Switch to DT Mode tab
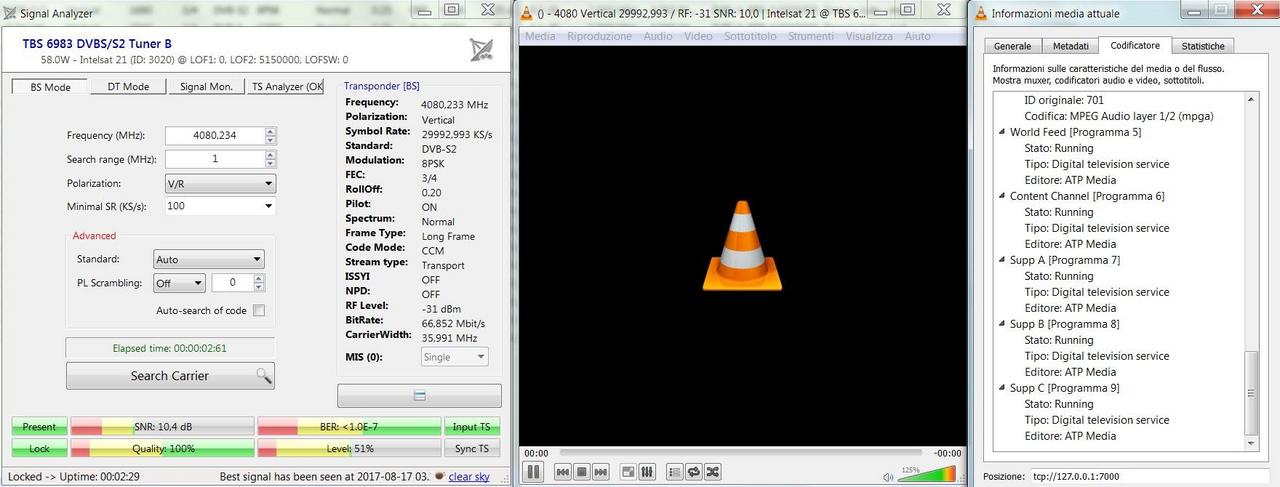Viewport: 1280px width, 487px height. [128, 87]
